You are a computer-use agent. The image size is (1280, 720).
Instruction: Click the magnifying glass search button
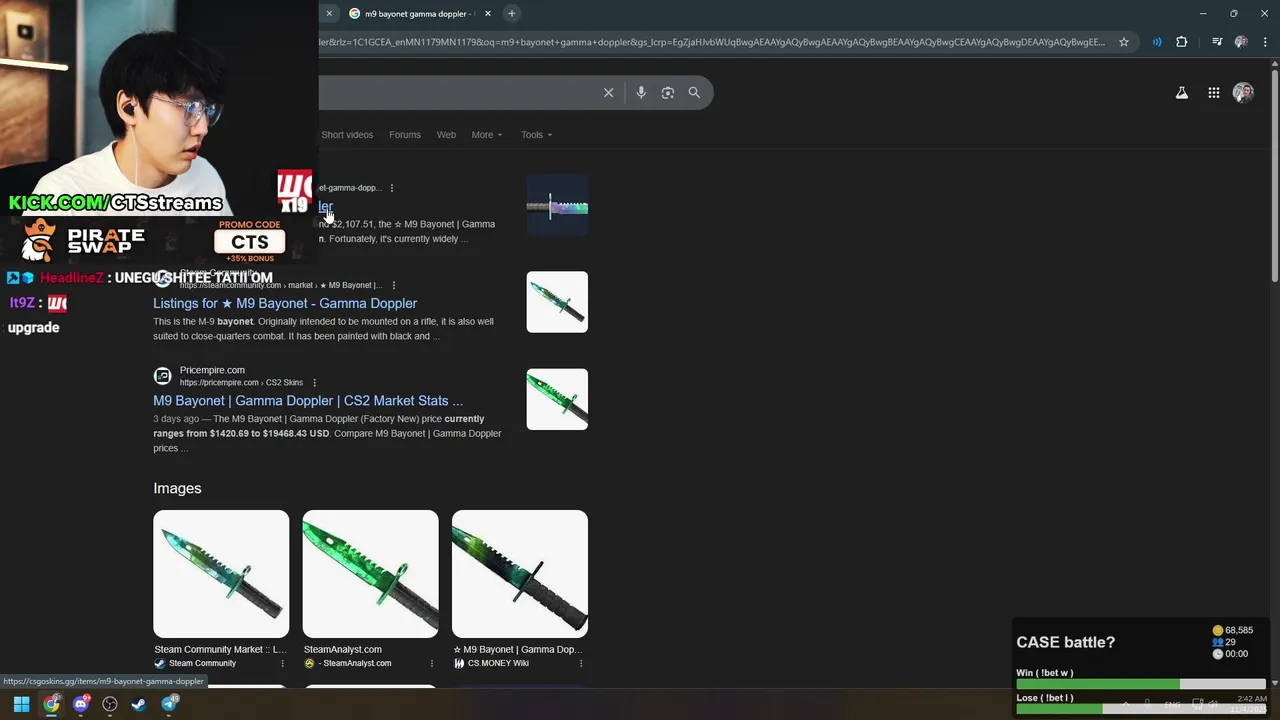(x=694, y=92)
